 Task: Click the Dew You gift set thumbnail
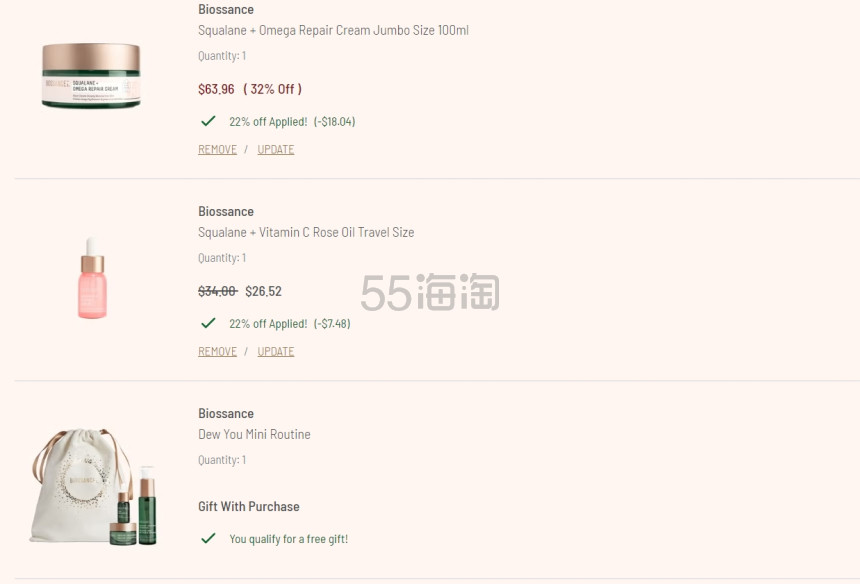tap(91, 483)
